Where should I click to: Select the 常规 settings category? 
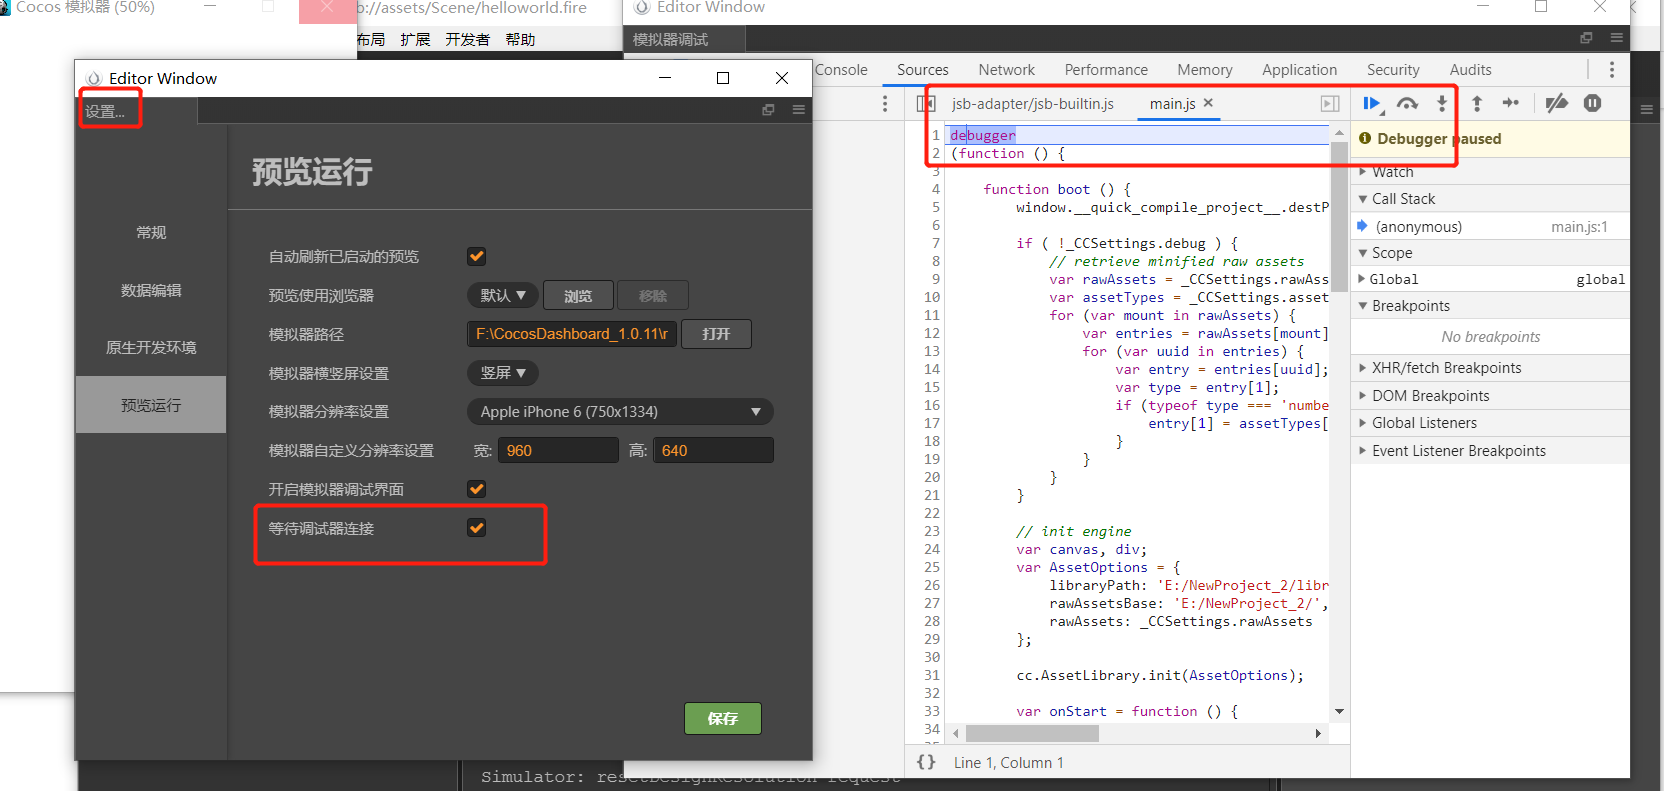(x=151, y=232)
